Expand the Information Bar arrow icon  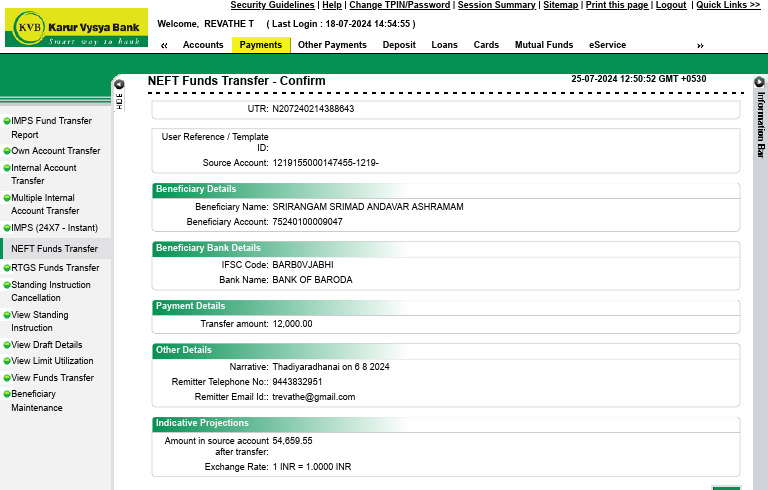760,82
